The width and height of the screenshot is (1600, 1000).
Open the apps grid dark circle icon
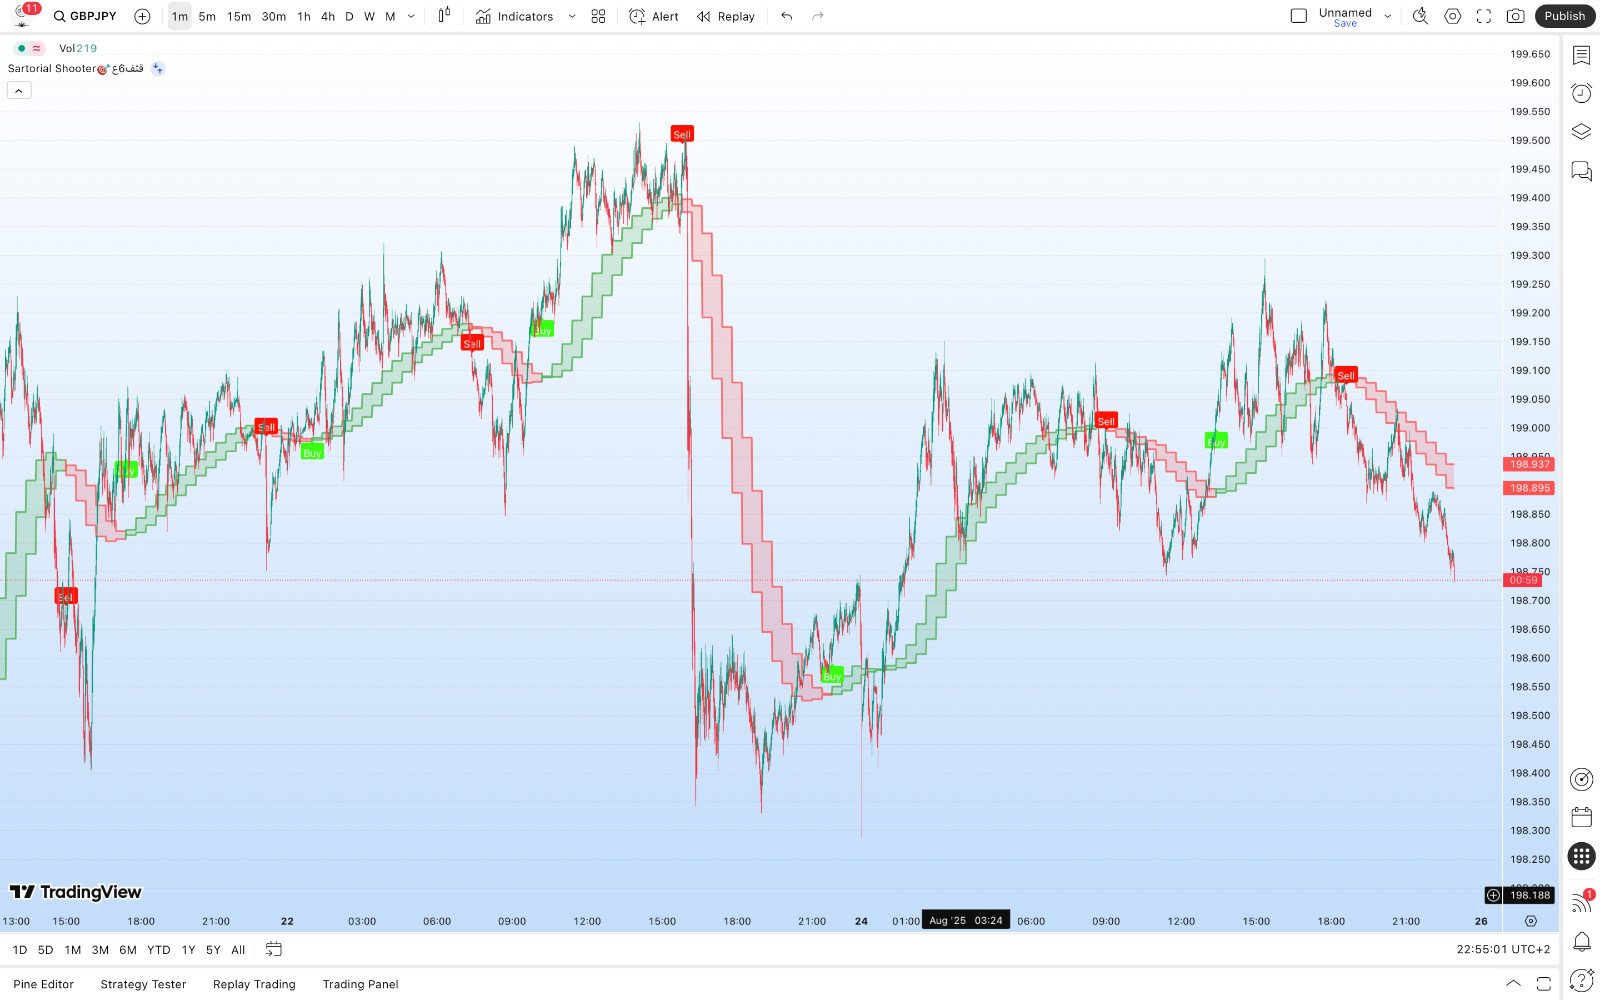(x=1581, y=856)
